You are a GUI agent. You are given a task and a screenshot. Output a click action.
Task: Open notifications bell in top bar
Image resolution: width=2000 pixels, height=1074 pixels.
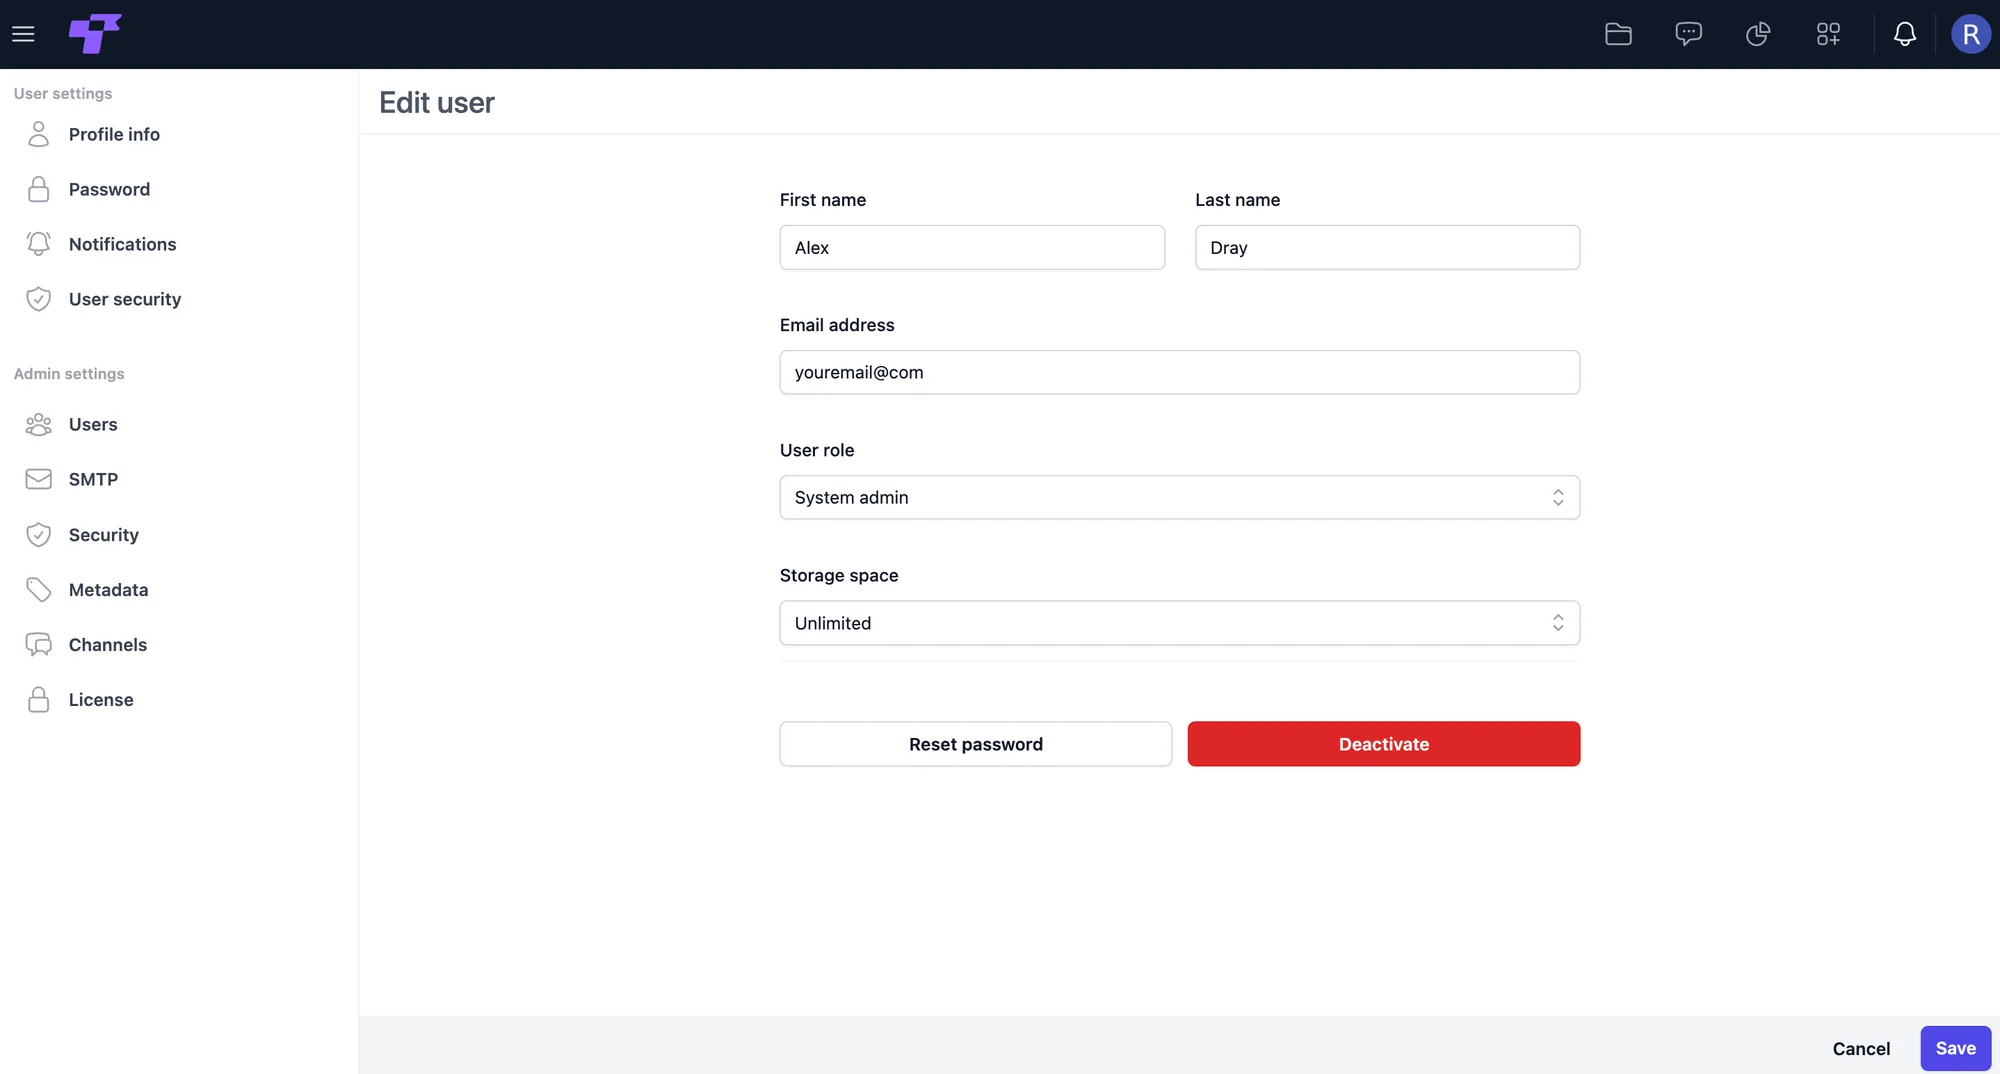tap(1905, 34)
